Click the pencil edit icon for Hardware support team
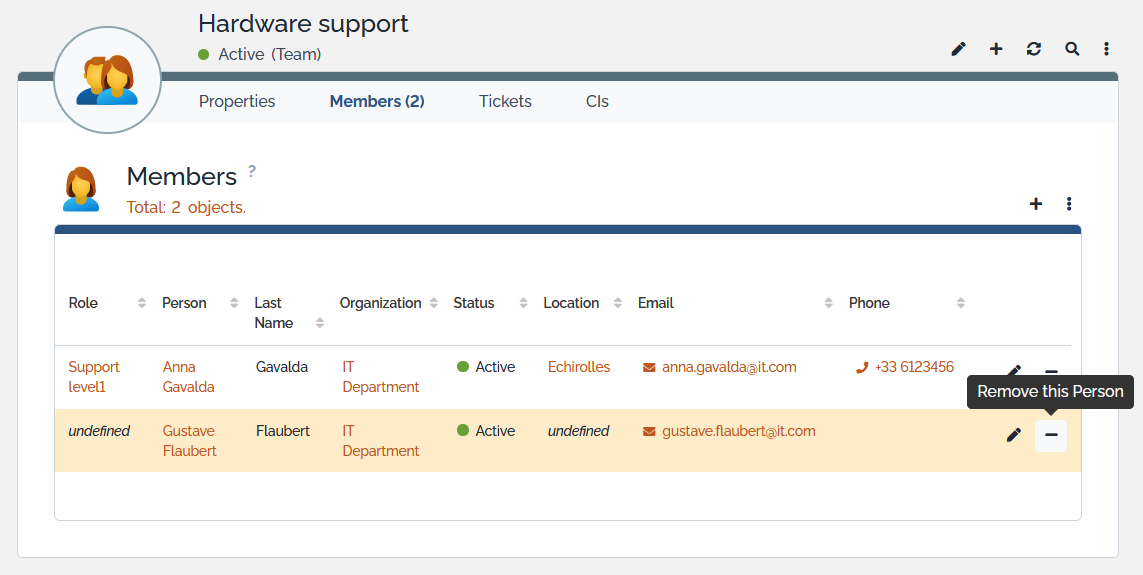Viewport: 1143px width, 575px height. tap(958, 49)
